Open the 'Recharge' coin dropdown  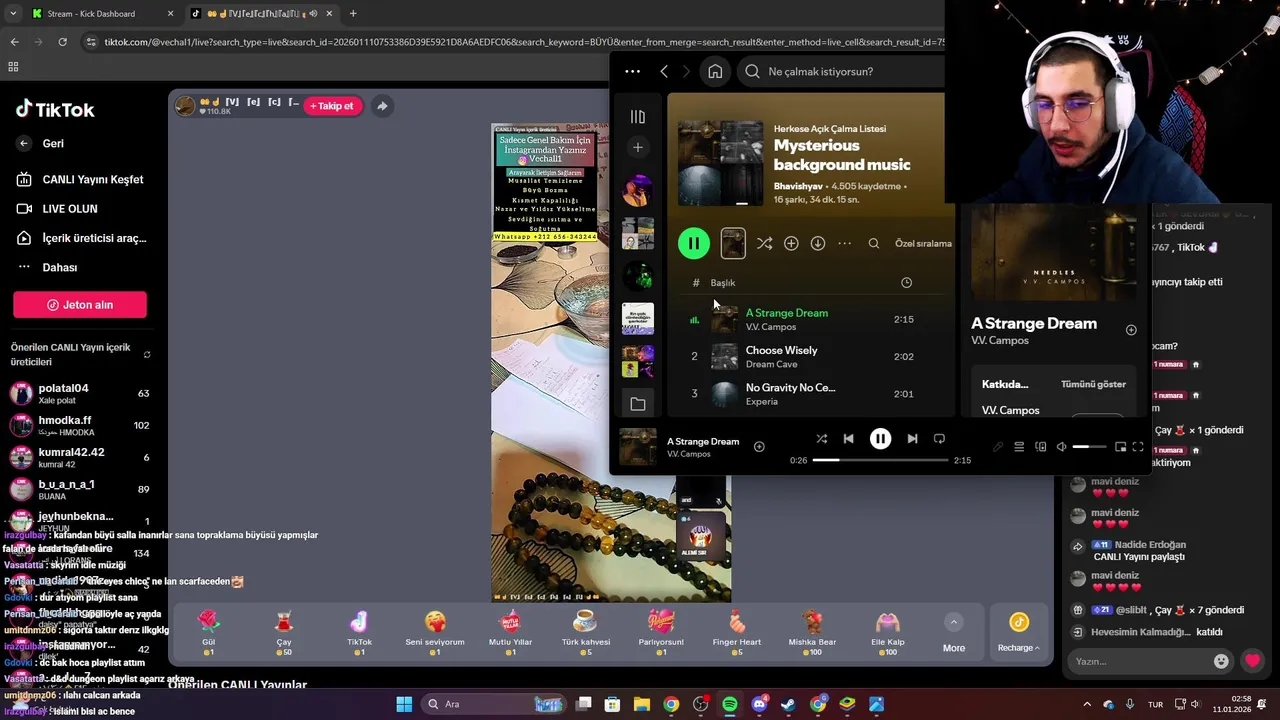click(1018, 633)
